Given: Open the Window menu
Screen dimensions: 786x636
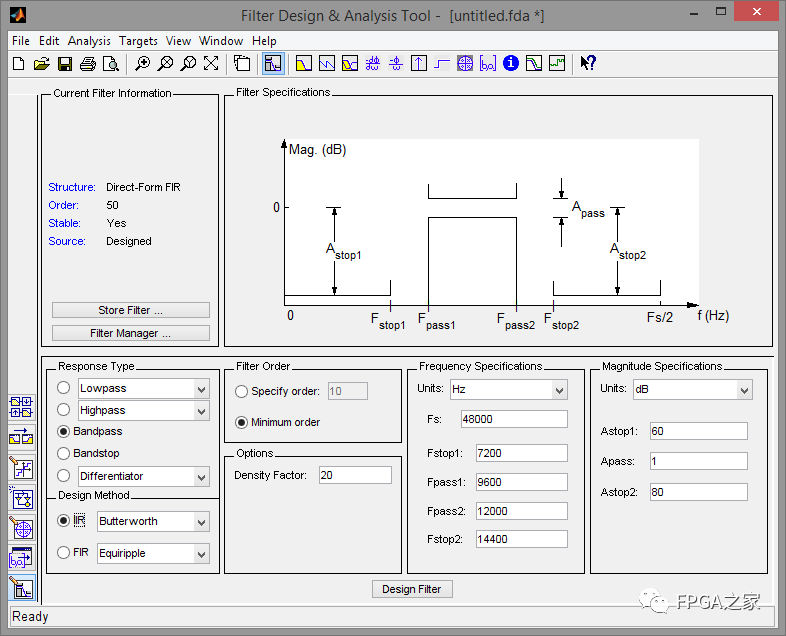Looking at the screenshot, I should pyautogui.click(x=221, y=41).
